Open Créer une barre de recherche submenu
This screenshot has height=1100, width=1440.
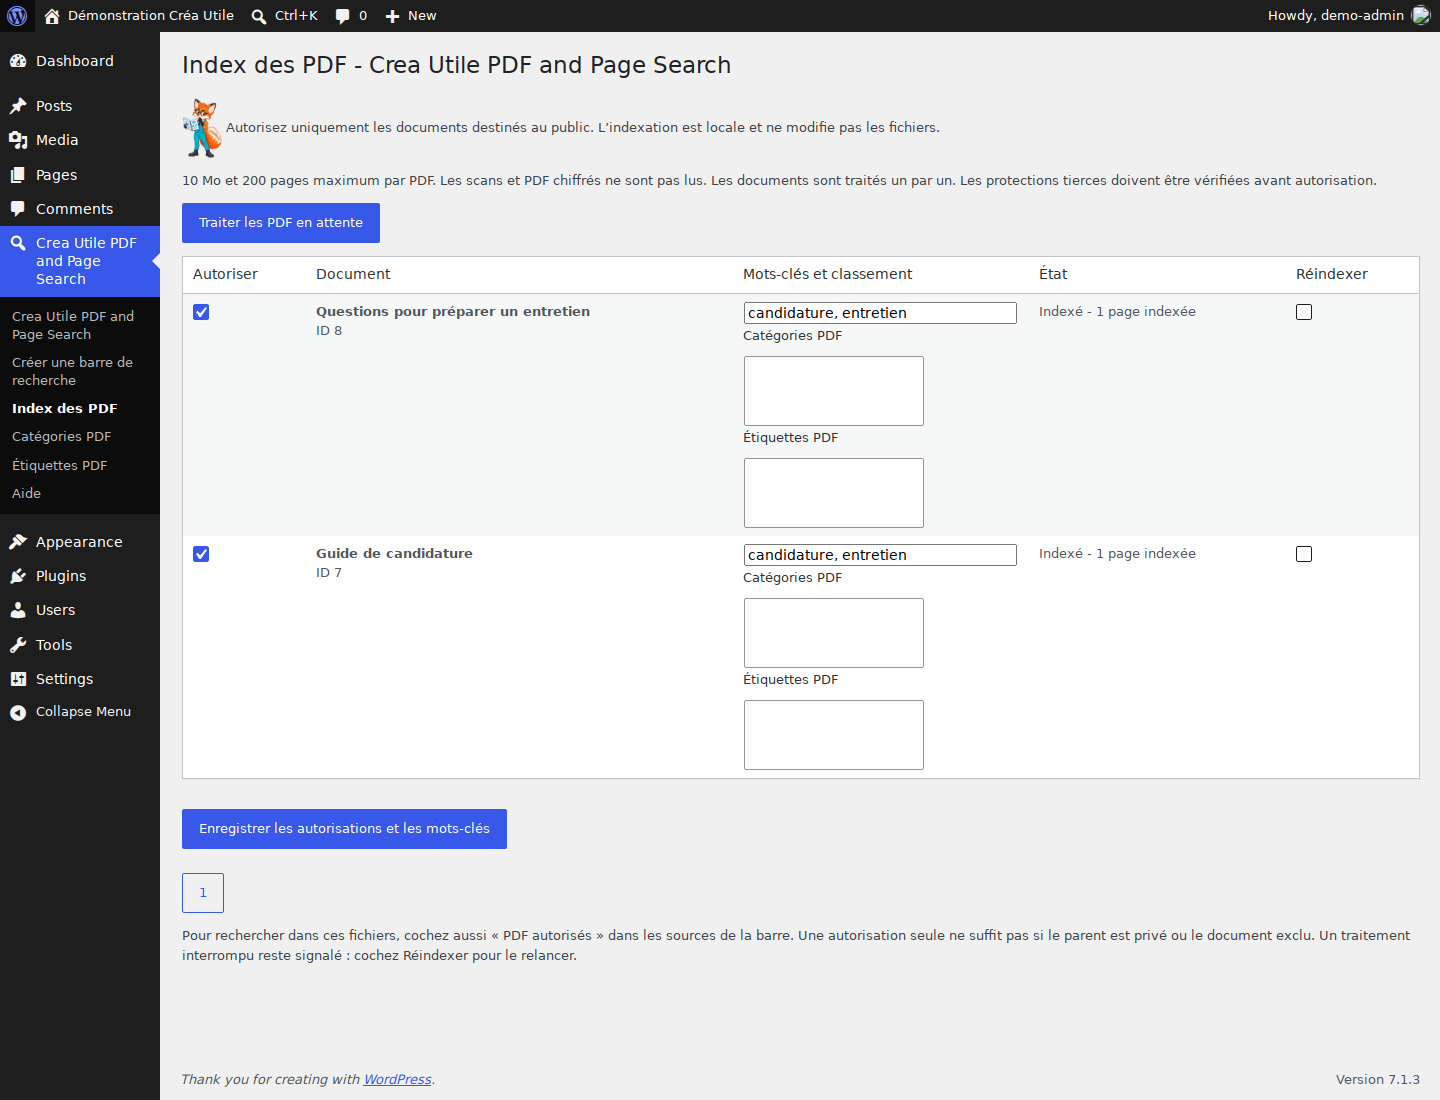(x=80, y=371)
